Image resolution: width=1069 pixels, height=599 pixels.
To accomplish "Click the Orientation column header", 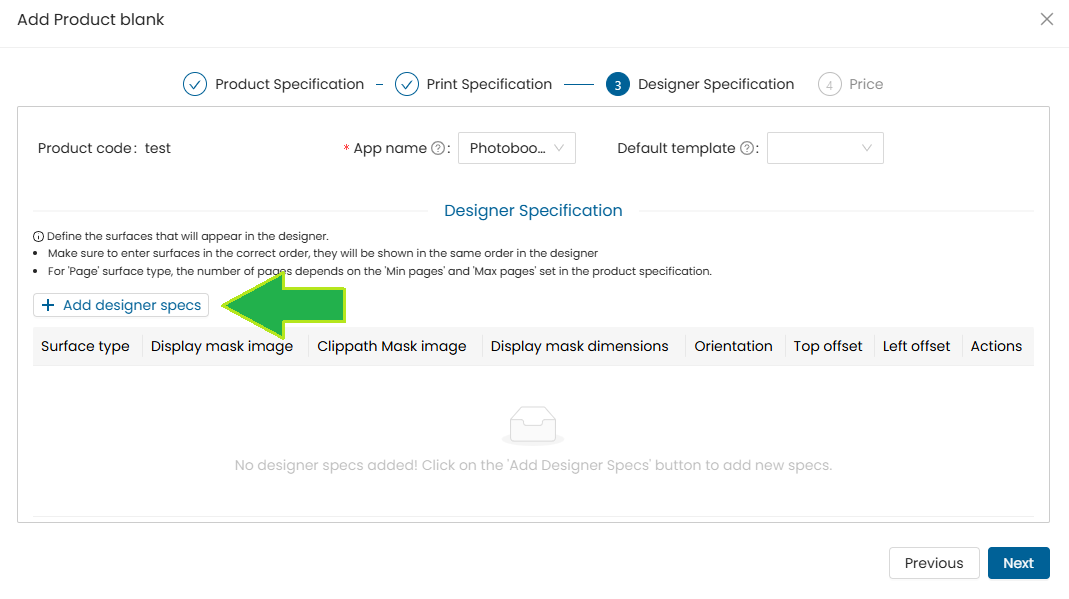I will 734,346.
